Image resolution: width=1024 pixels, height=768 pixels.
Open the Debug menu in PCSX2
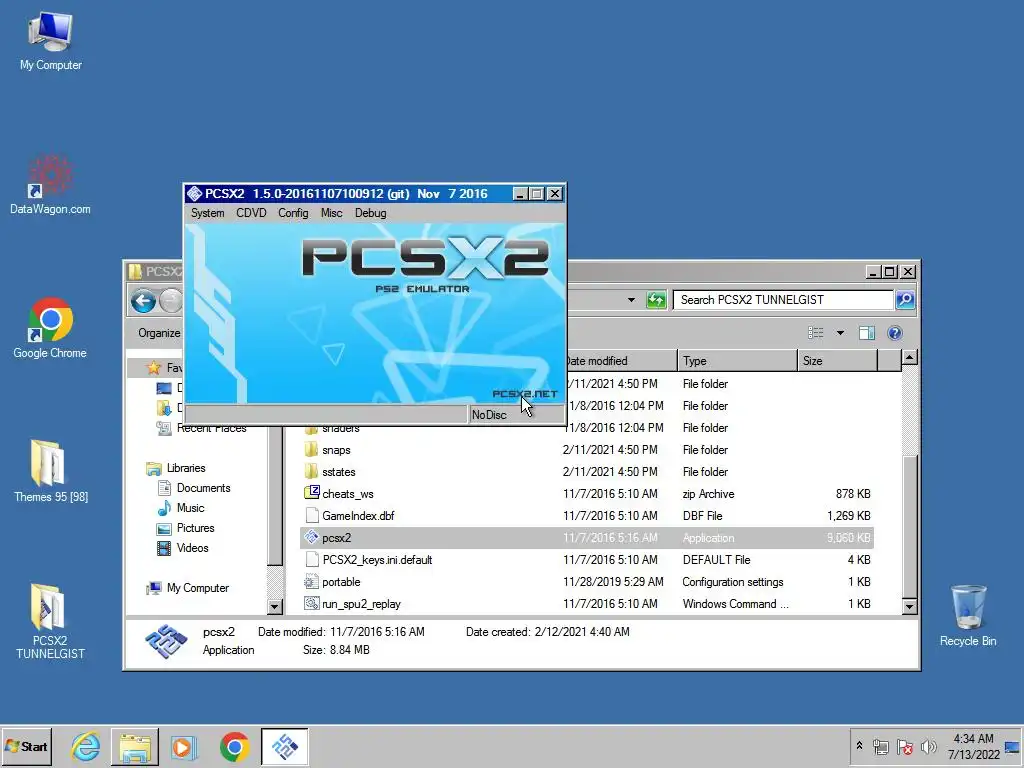coord(370,213)
